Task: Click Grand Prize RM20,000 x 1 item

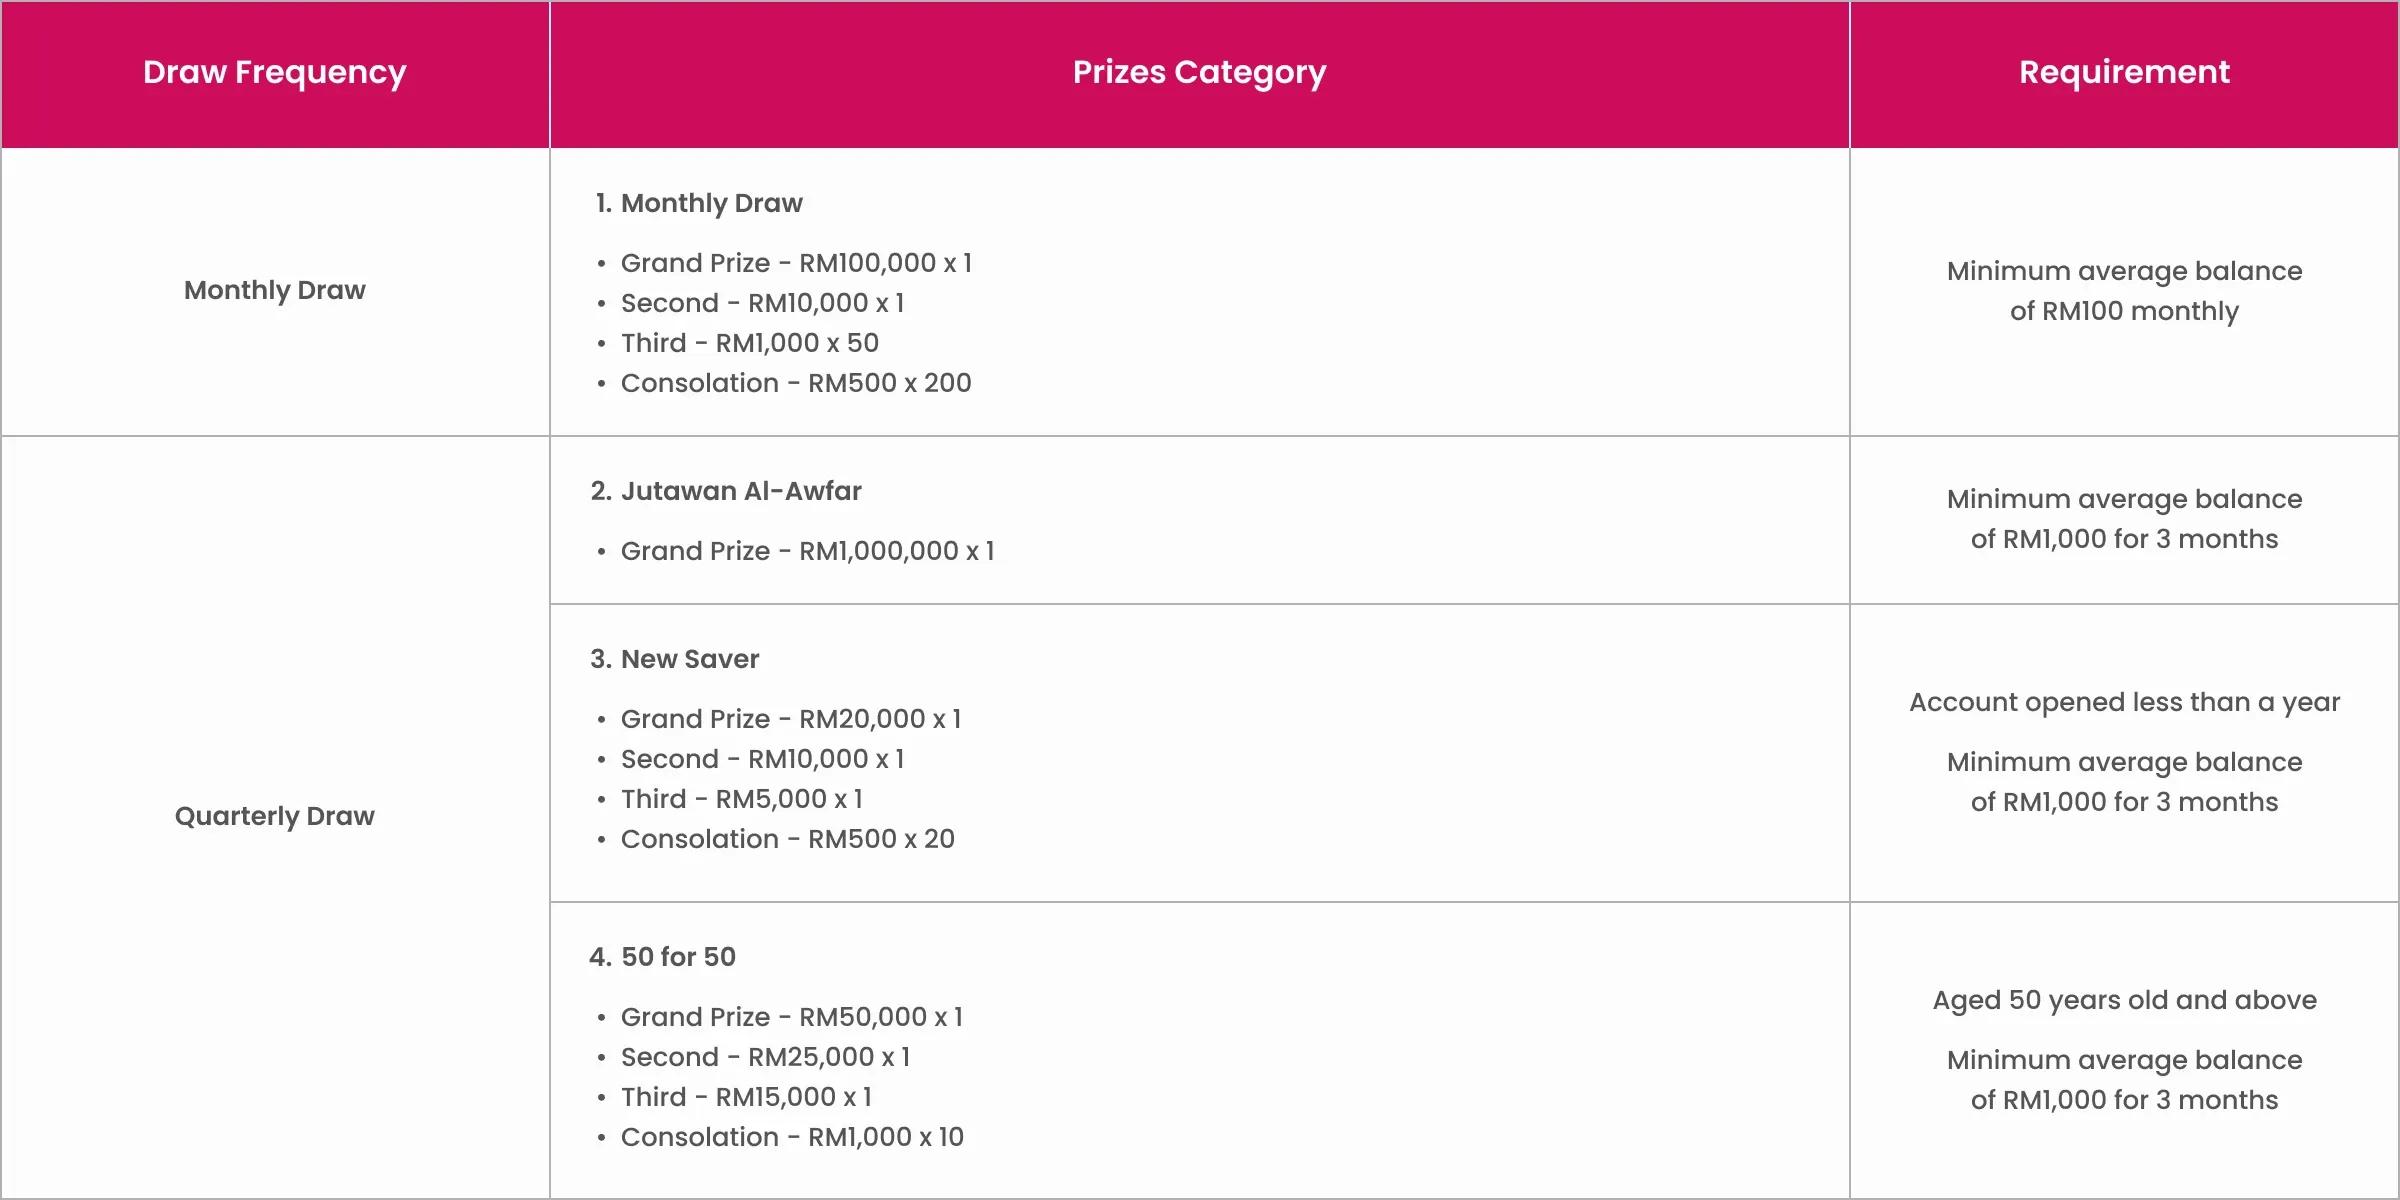Action: [791, 719]
